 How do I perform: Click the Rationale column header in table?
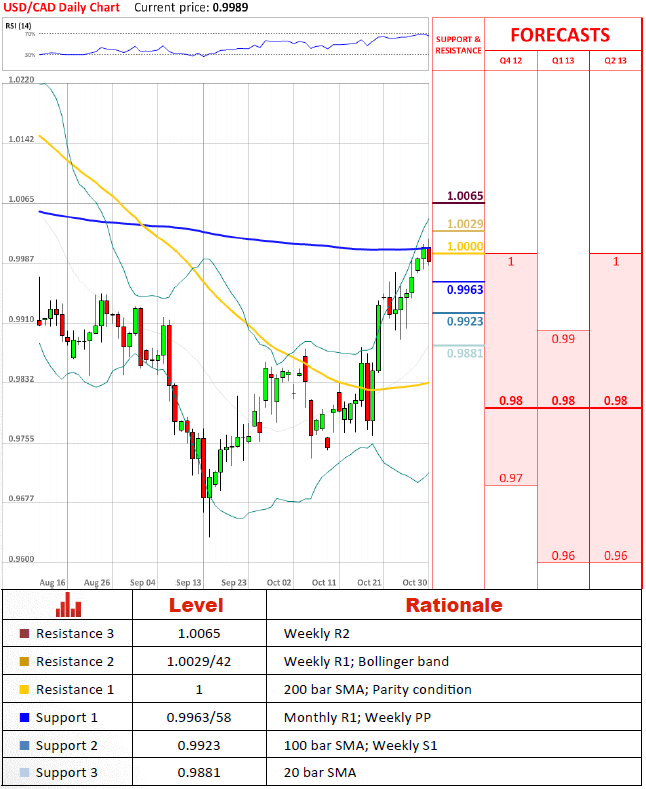(x=453, y=605)
